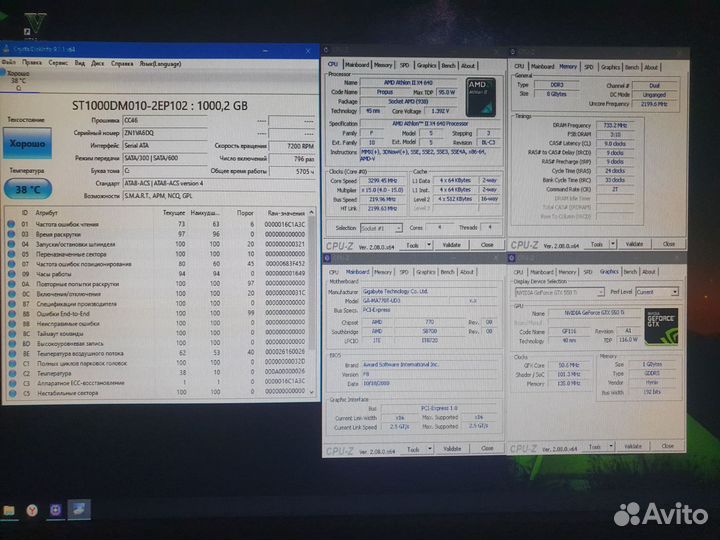This screenshot has width=720, height=540.
Task: Open the Диск menu in CrystalDiskInfo
Action: [97, 63]
